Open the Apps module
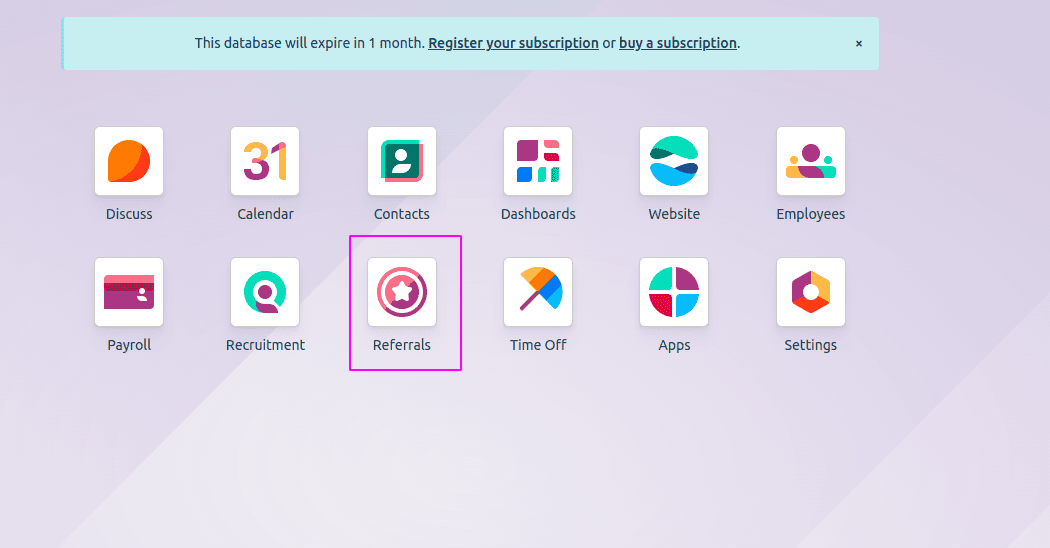This screenshot has width=1050, height=548. tap(674, 292)
